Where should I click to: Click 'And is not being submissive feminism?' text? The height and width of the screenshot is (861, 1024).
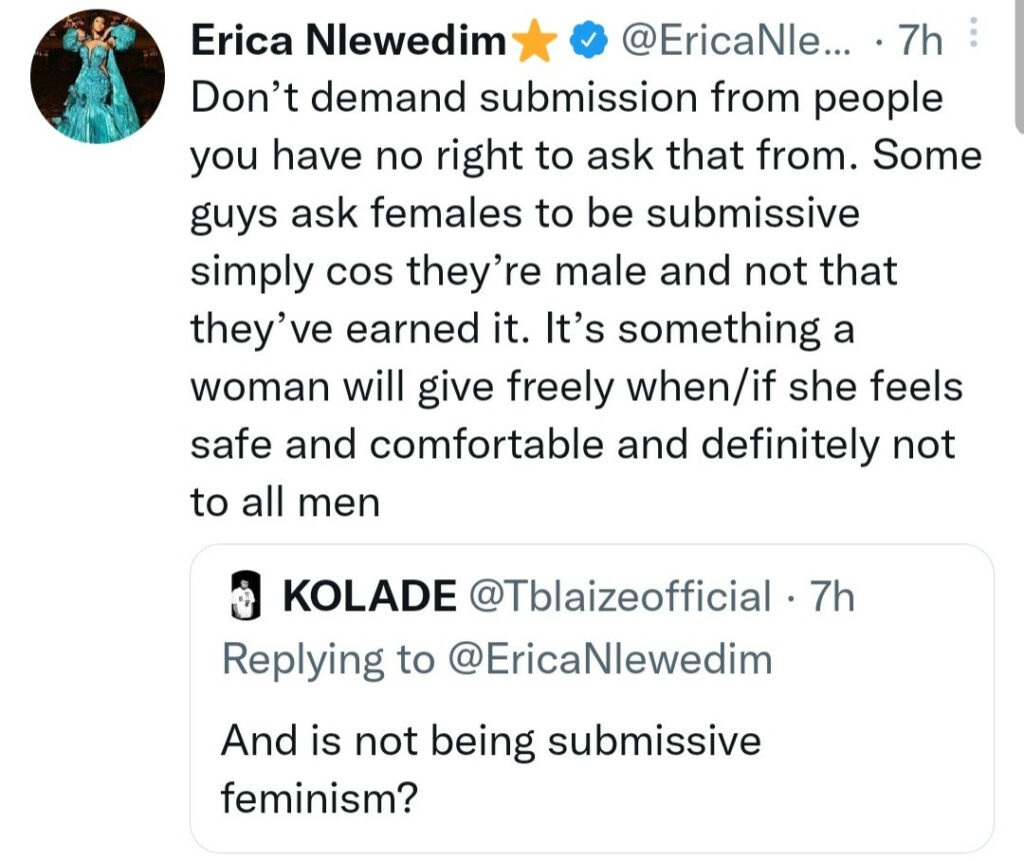(490, 742)
